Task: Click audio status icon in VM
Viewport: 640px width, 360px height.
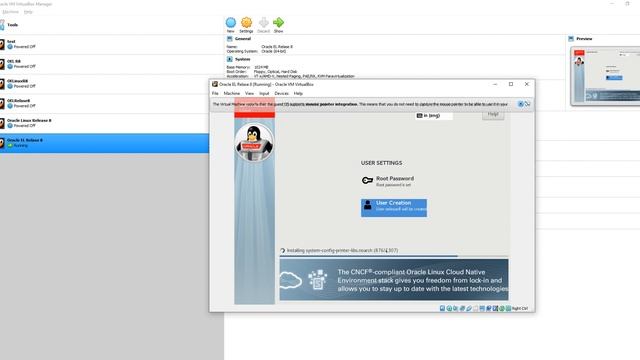Action: (456, 308)
